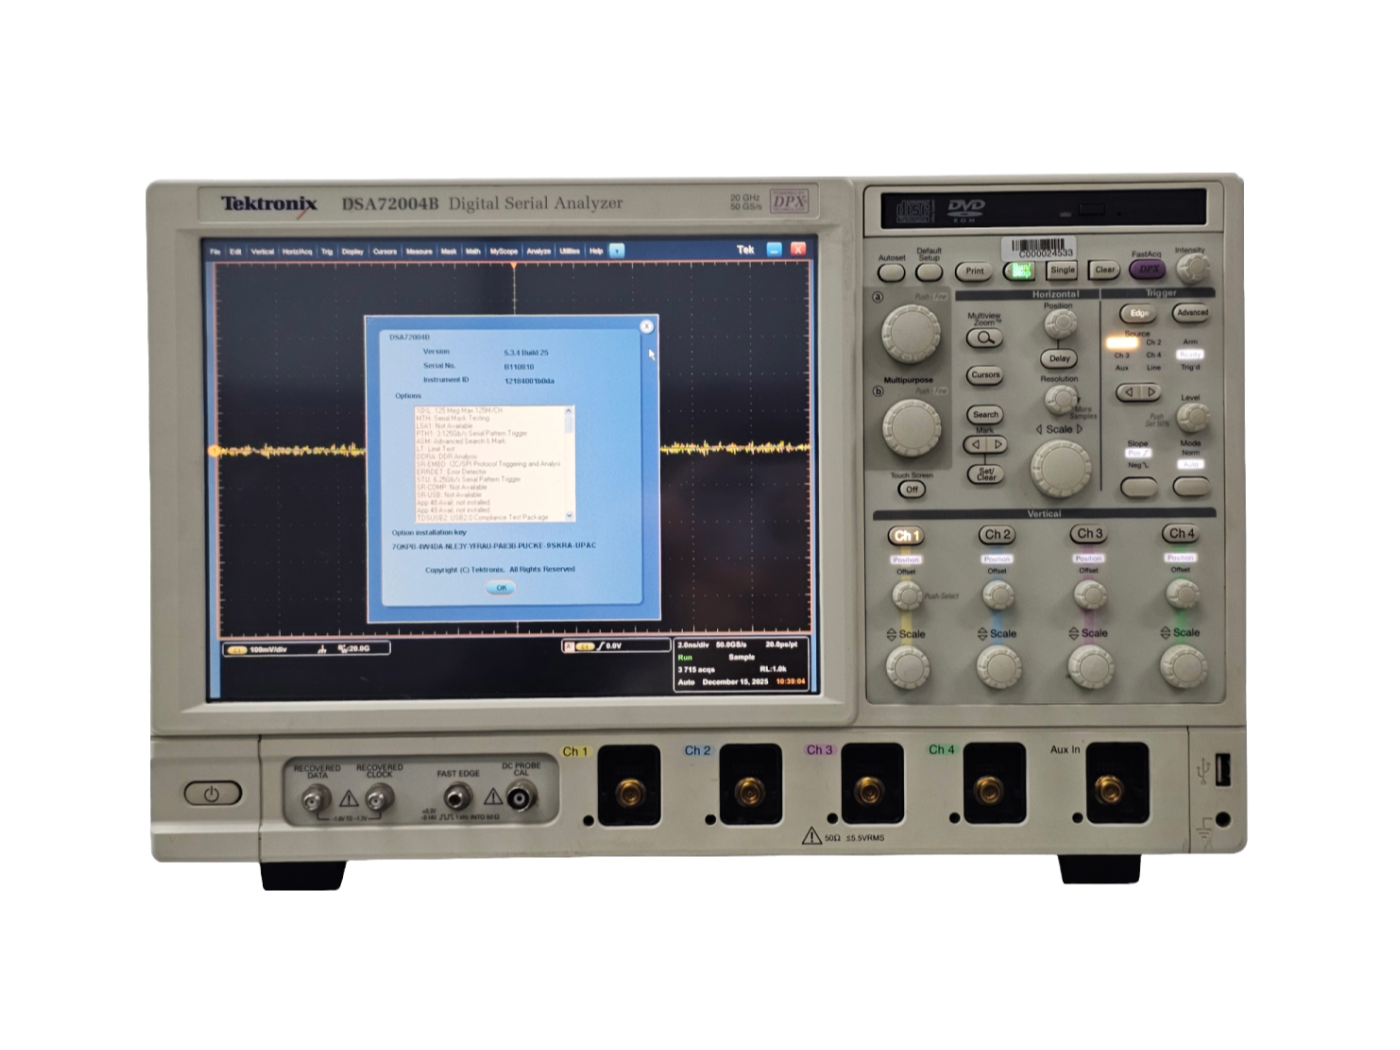Open the Display menu
This screenshot has height=1050, width=1400.
pos(353,251)
